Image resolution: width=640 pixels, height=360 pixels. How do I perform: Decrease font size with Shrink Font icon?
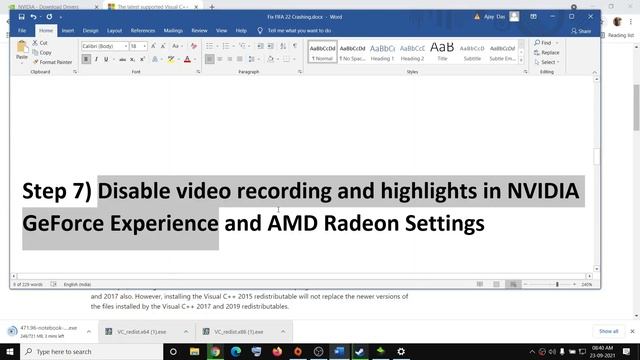[x=163, y=46]
